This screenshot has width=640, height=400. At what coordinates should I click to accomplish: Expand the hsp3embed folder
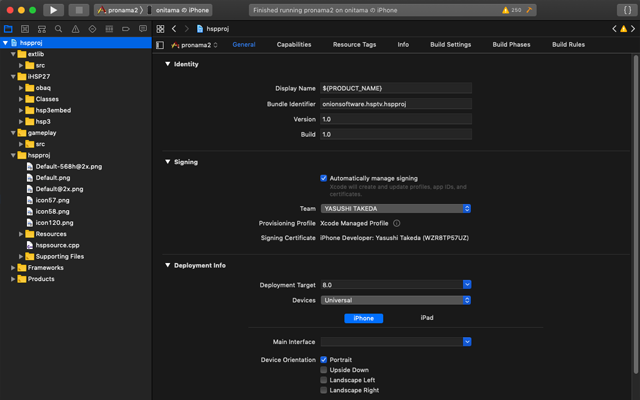[x=21, y=110]
